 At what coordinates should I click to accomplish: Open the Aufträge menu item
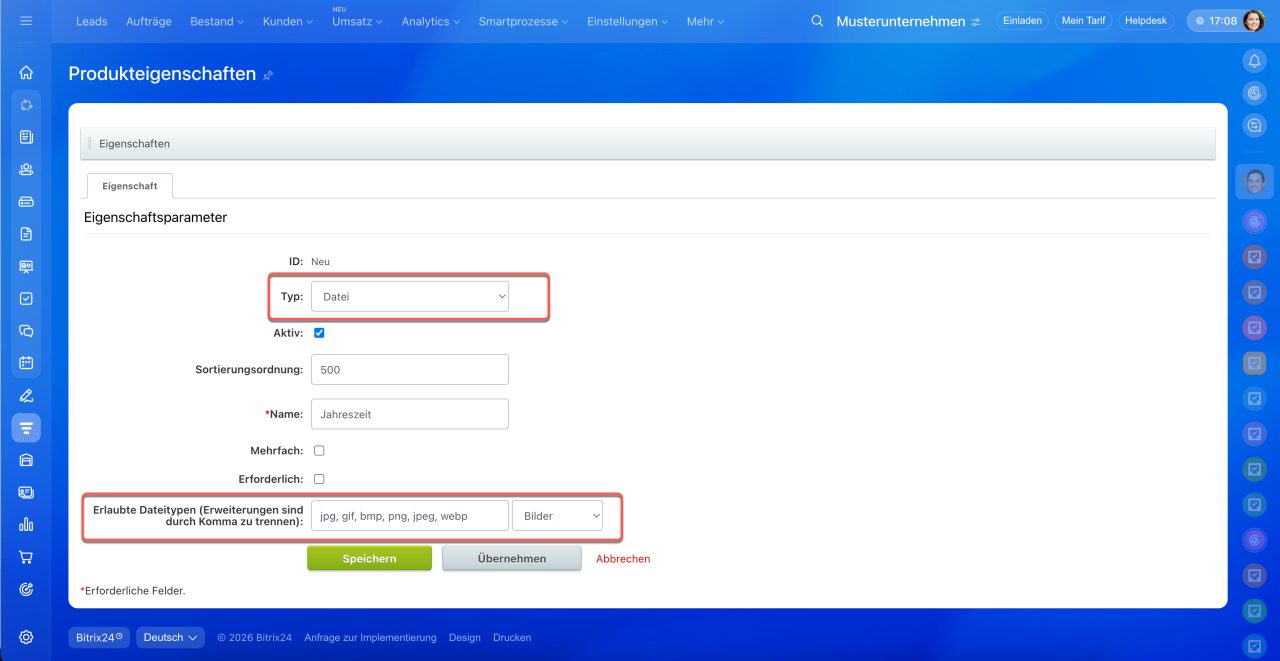(148, 21)
